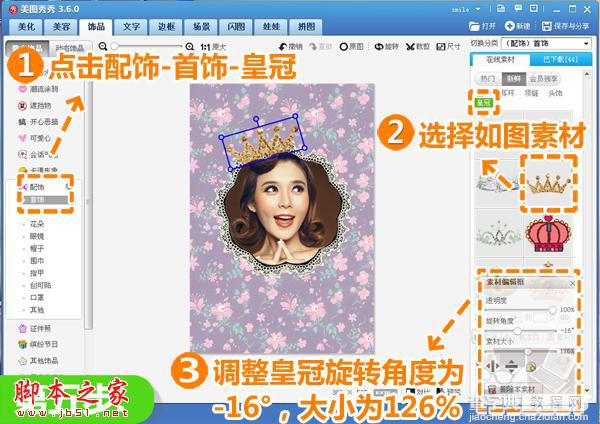Image resolution: width=600 pixels, height=424 pixels.
Task: Click the material panel scrollbar down arrow
Action: tap(587, 390)
